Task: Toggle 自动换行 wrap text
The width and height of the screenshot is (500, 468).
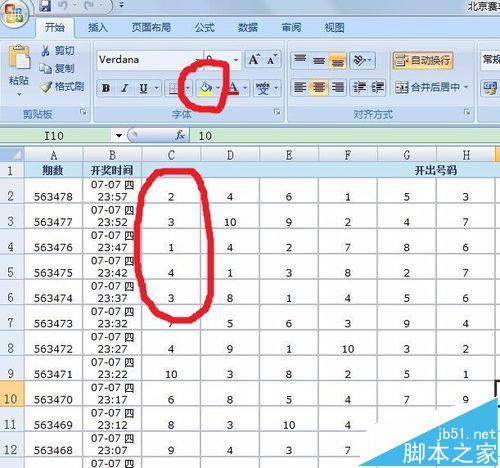Action: [x=422, y=61]
